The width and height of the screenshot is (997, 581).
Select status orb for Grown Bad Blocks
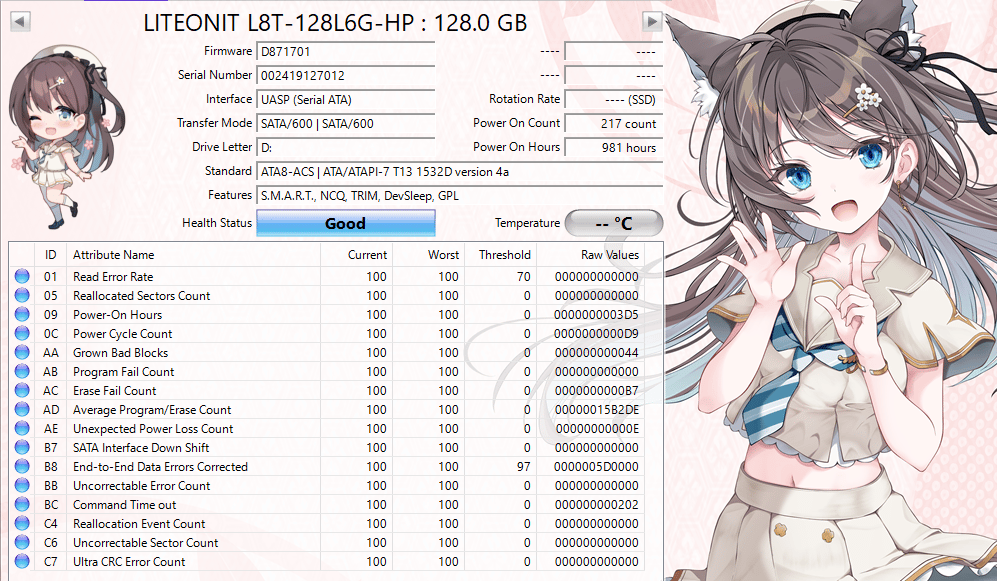tap(22, 352)
